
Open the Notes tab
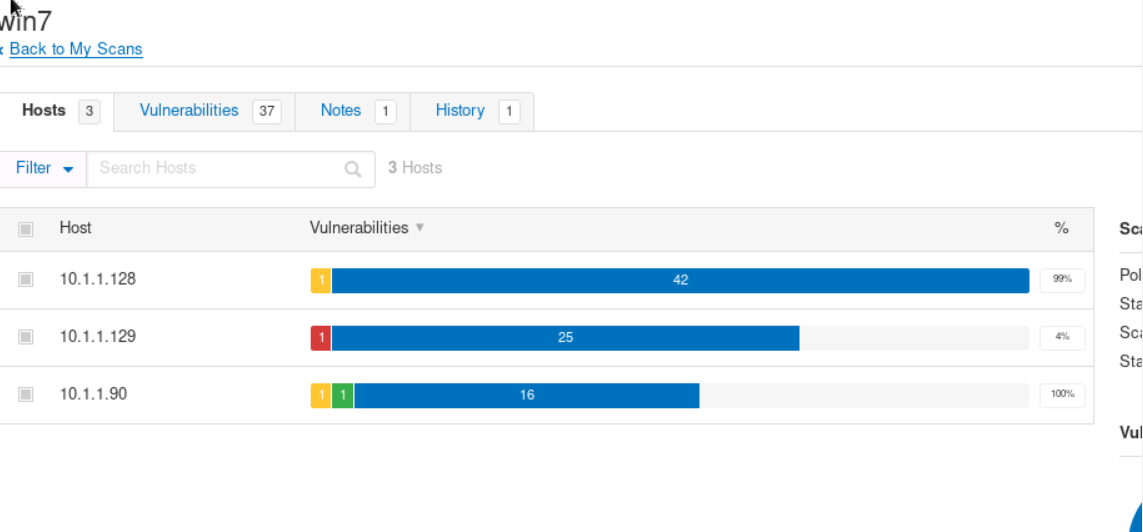tap(341, 111)
